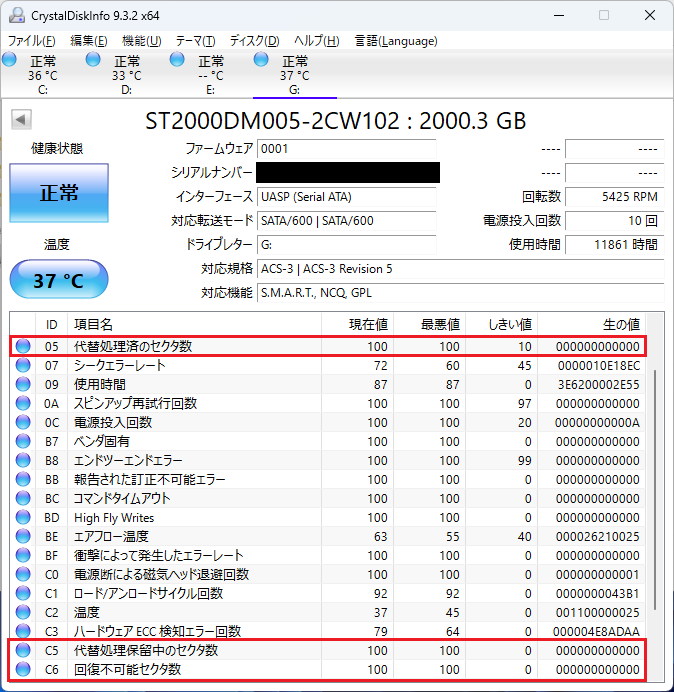The image size is (674, 692).
Task: Click the CrystalDiskInfo app icon in title bar
Action: pyautogui.click(x=17, y=15)
